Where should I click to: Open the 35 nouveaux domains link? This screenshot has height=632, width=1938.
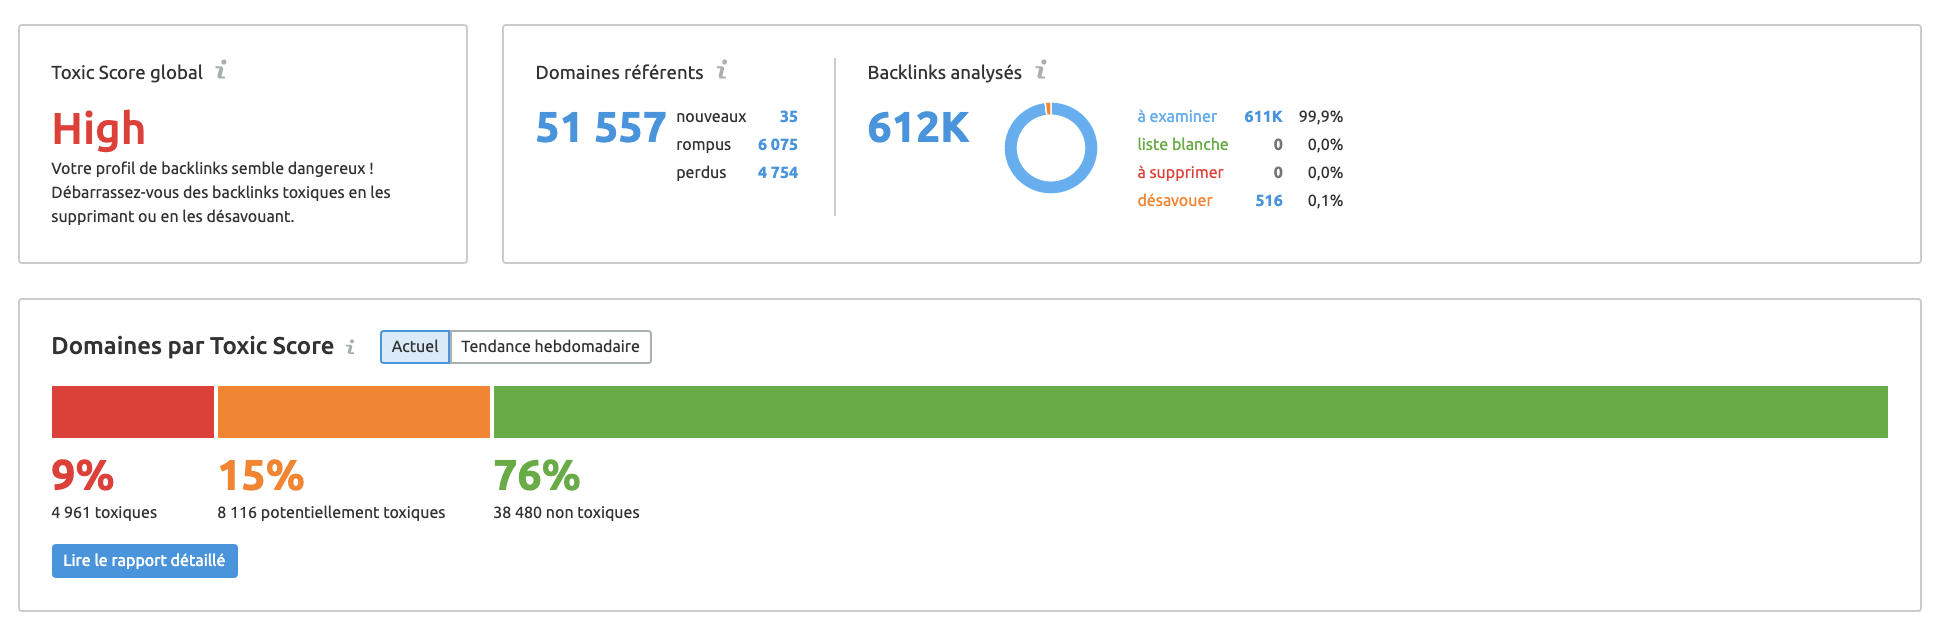[x=789, y=117]
